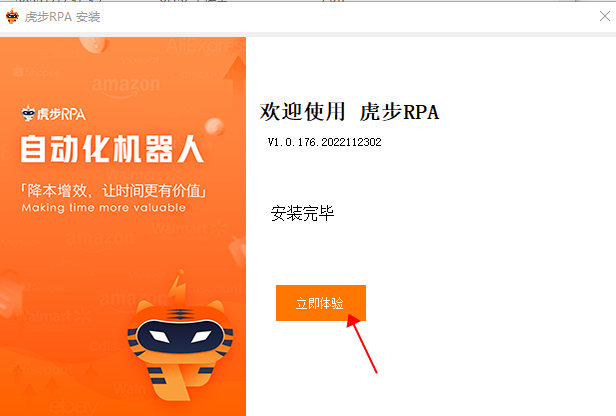Click the tiger icon in the title bar

point(12,16)
